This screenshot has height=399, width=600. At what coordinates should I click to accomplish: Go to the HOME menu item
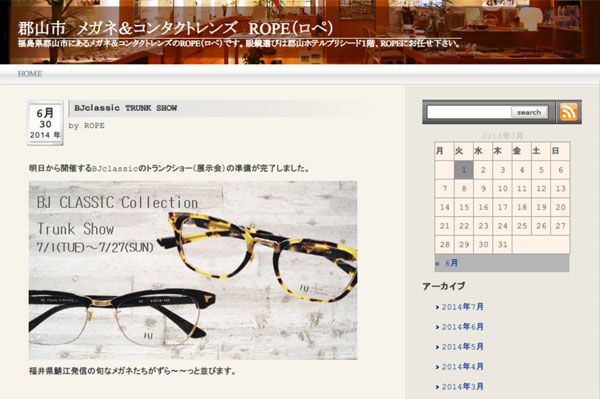30,74
